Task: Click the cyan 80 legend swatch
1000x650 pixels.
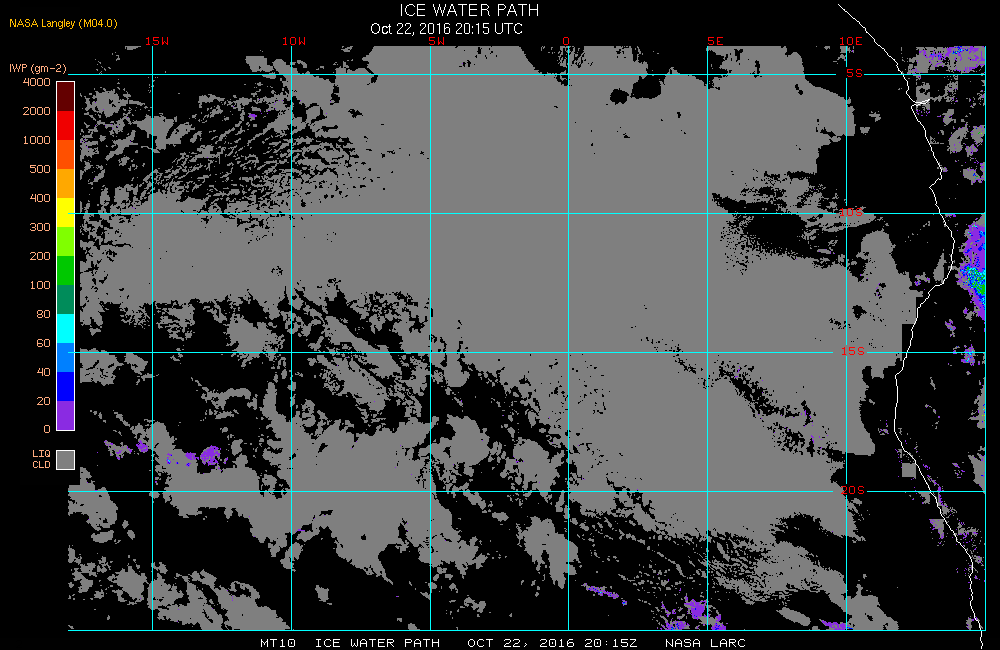Action: (66, 329)
